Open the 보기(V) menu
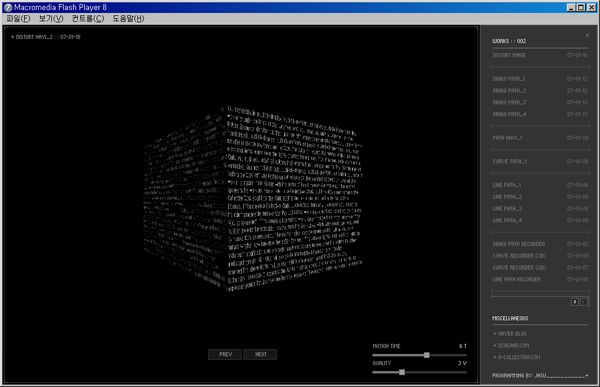 pyautogui.click(x=51, y=18)
